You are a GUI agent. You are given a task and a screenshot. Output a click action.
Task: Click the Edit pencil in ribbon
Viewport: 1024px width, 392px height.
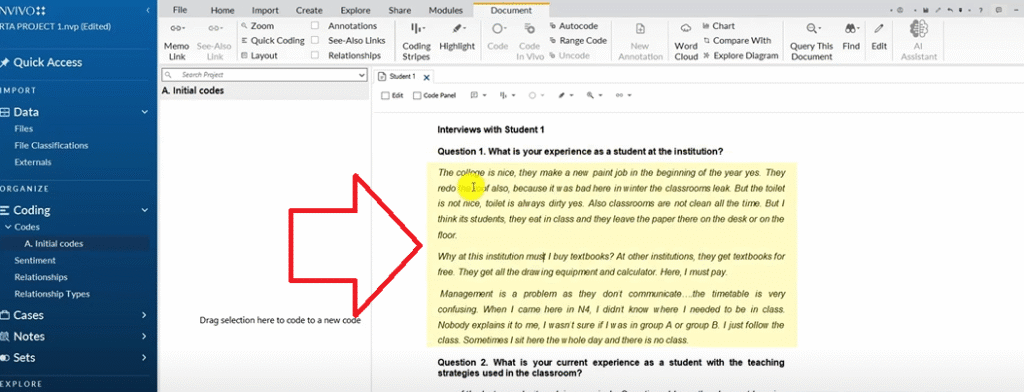(x=879, y=37)
